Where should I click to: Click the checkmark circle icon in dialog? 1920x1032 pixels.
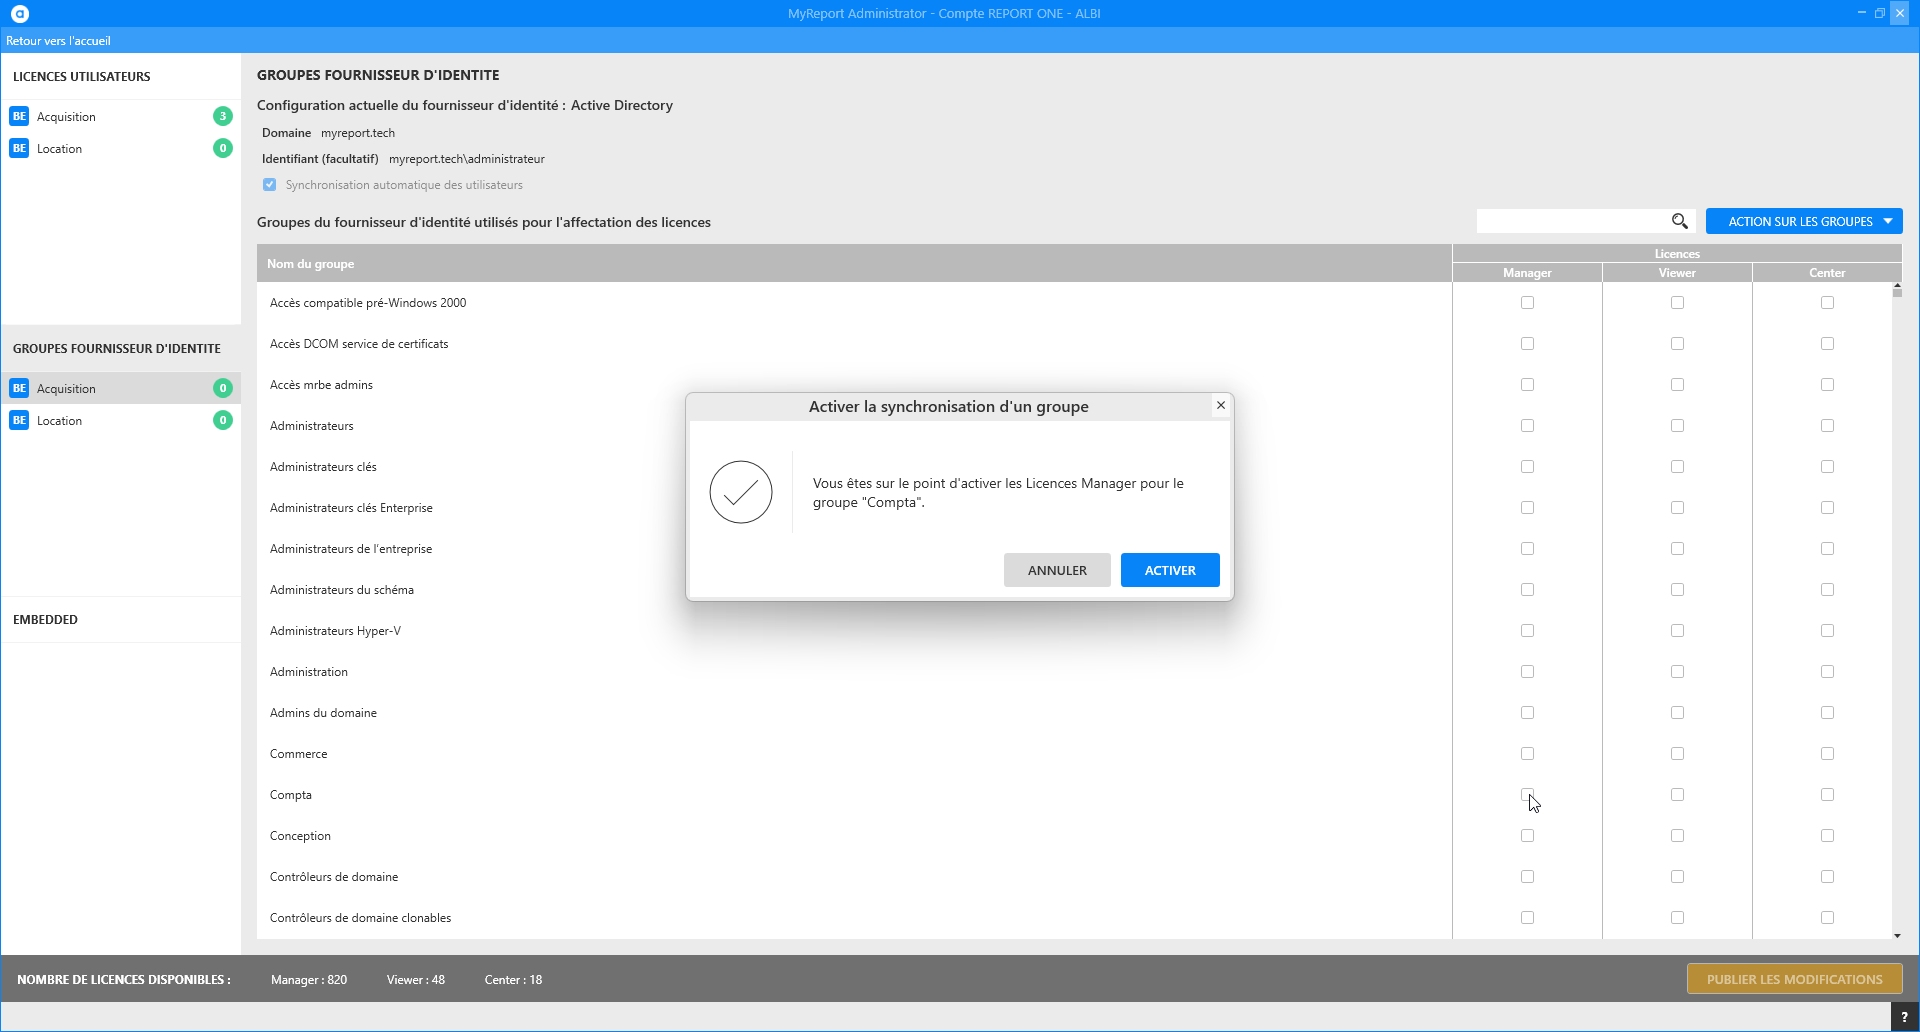[741, 492]
